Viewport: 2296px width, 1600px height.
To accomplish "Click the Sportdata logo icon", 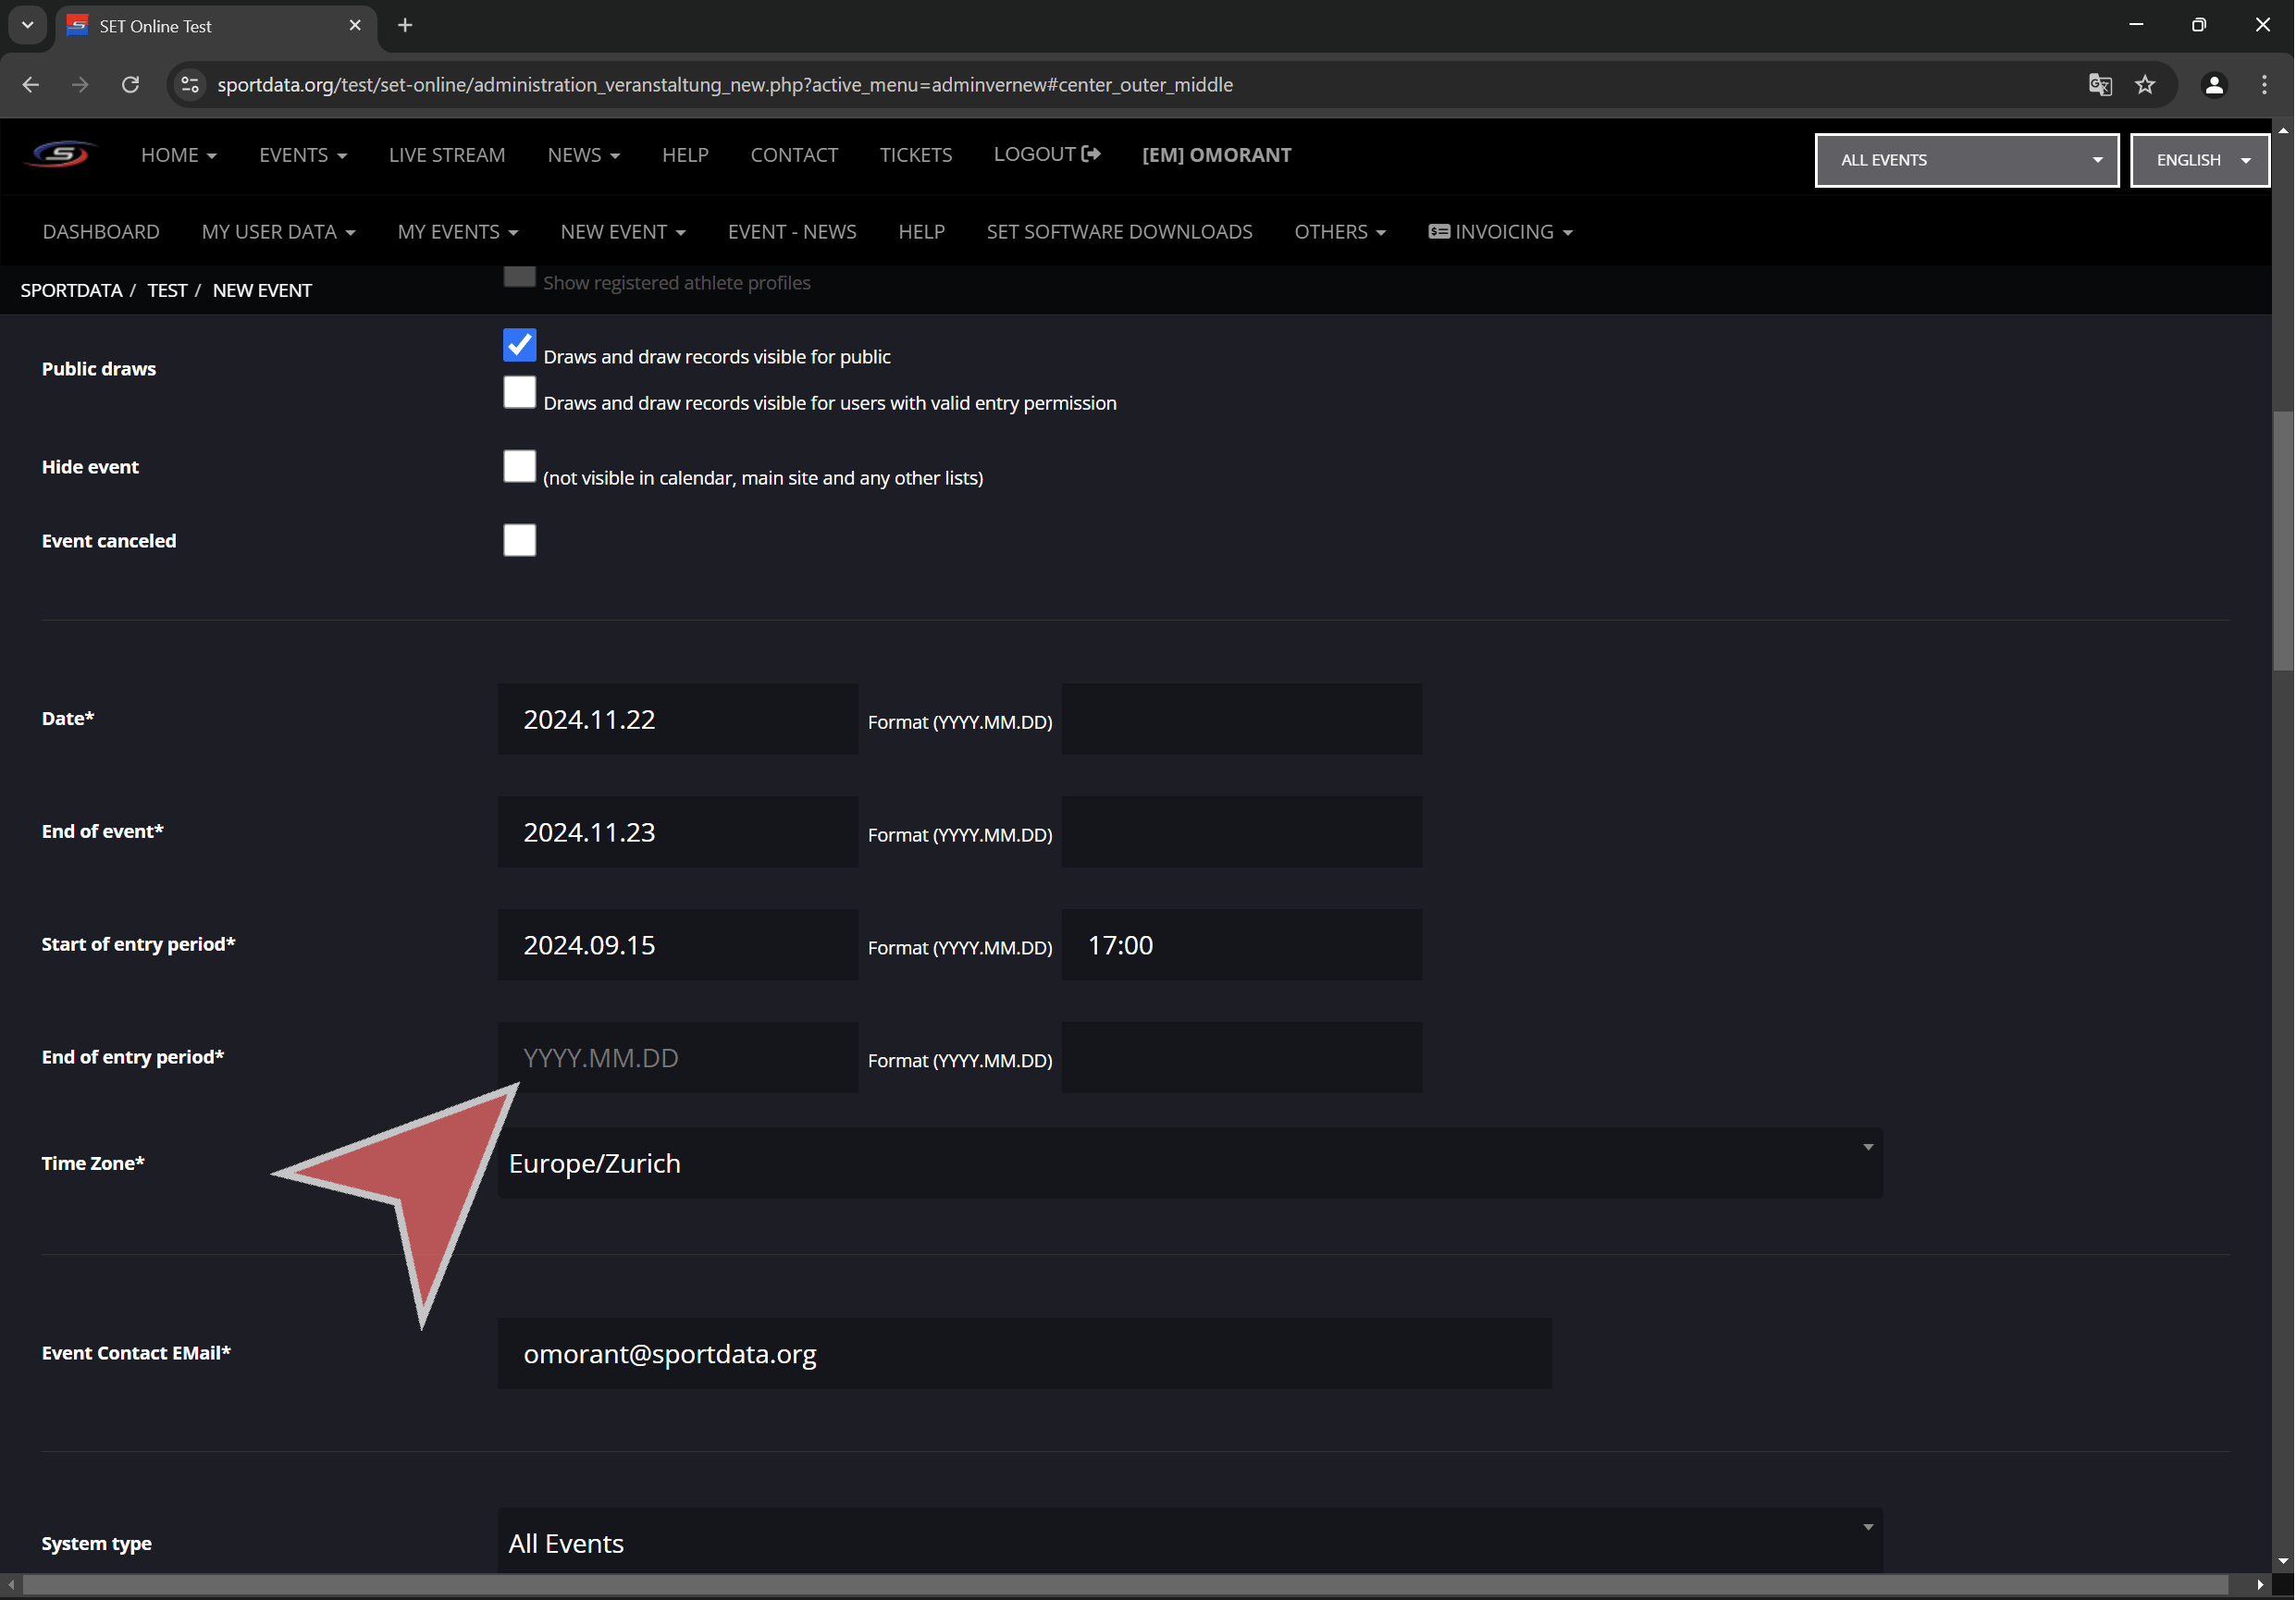I will [x=61, y=154].
